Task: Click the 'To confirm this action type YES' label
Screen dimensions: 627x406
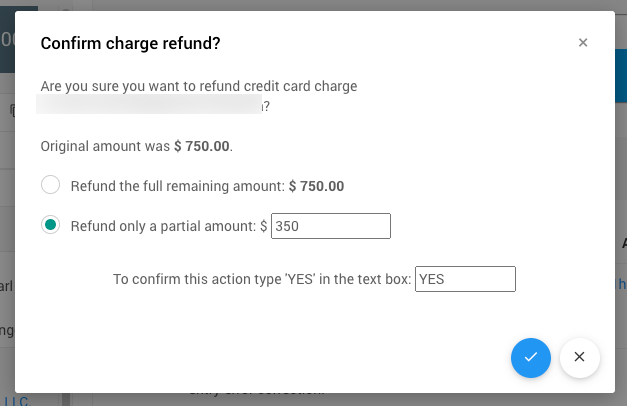Action: pos(262,279)
